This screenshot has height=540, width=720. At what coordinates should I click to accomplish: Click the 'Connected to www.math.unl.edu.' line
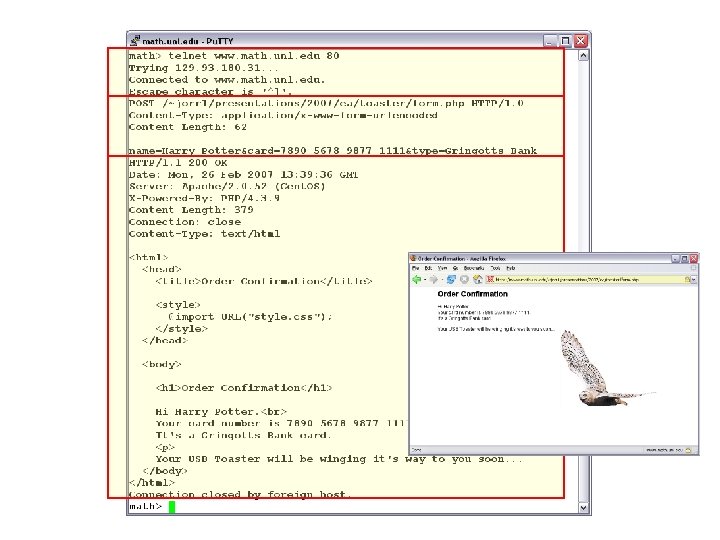227,80
